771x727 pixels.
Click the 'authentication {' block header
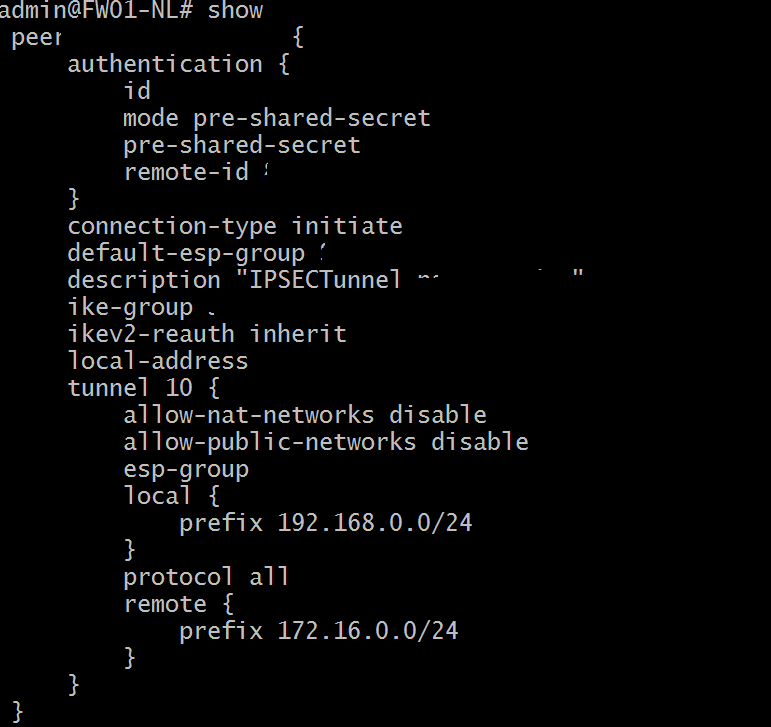point(178,64)
